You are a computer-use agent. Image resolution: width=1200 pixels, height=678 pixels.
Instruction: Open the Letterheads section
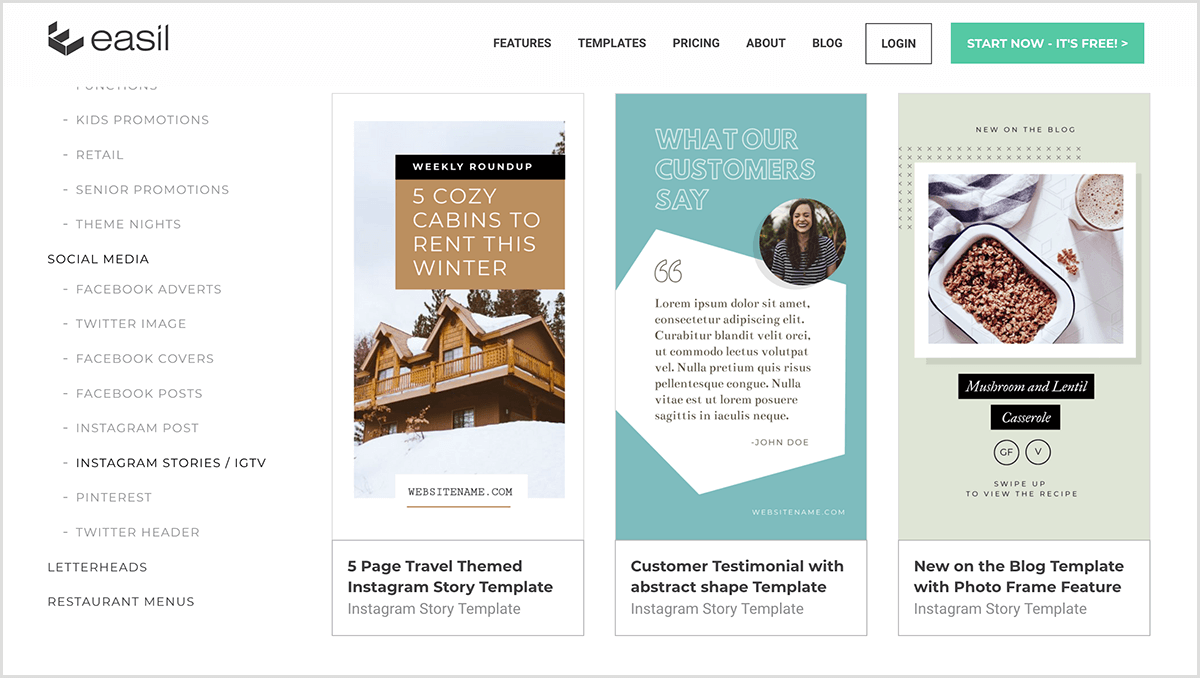click(97, 567)
